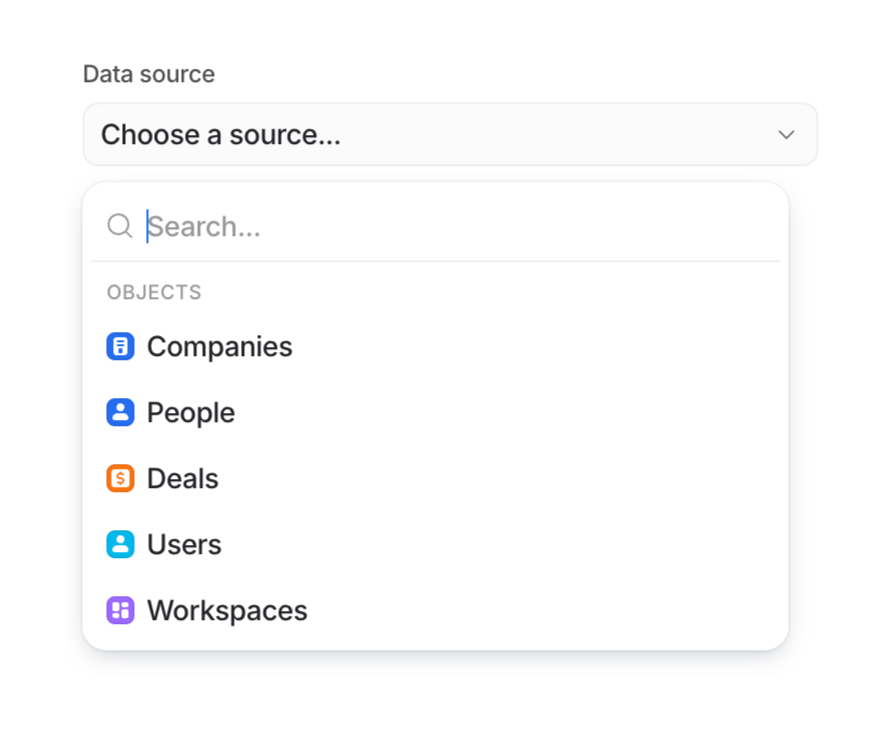Screen dimensions: 883x740
Task: Click the People person icon
Action: (x=119, y=412)
